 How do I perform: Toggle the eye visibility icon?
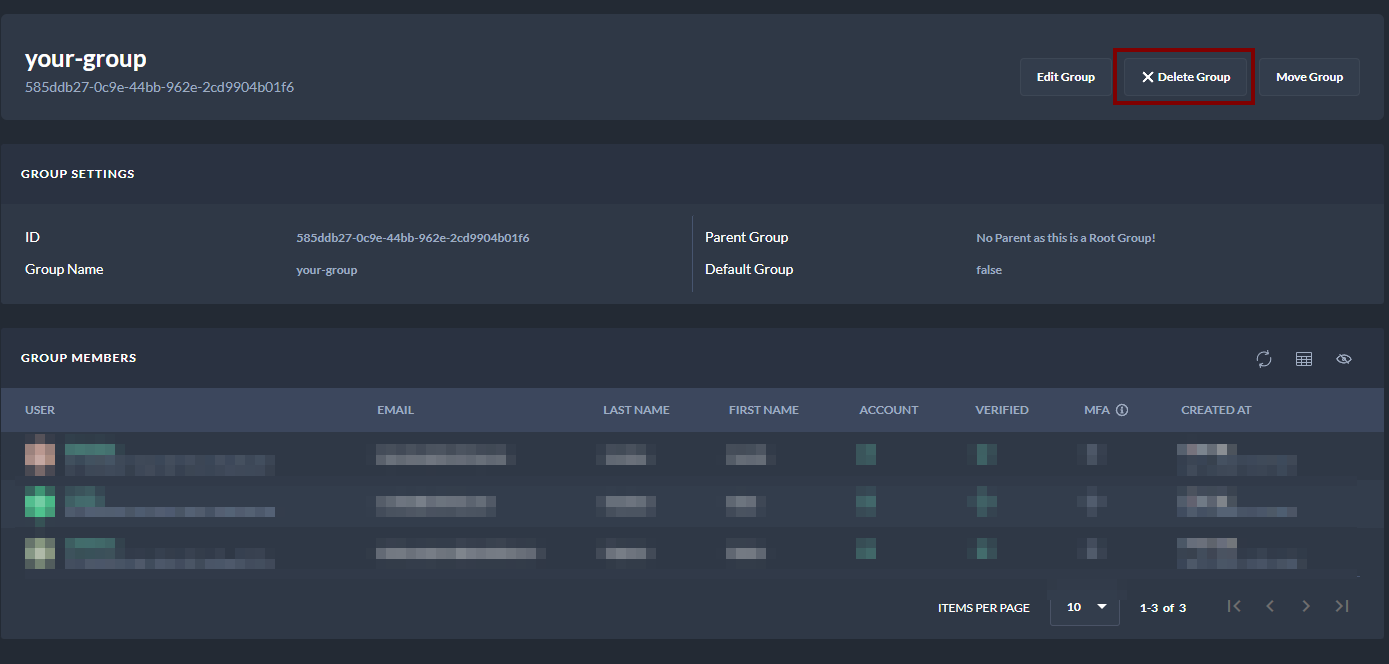[x=1344, y=359]
